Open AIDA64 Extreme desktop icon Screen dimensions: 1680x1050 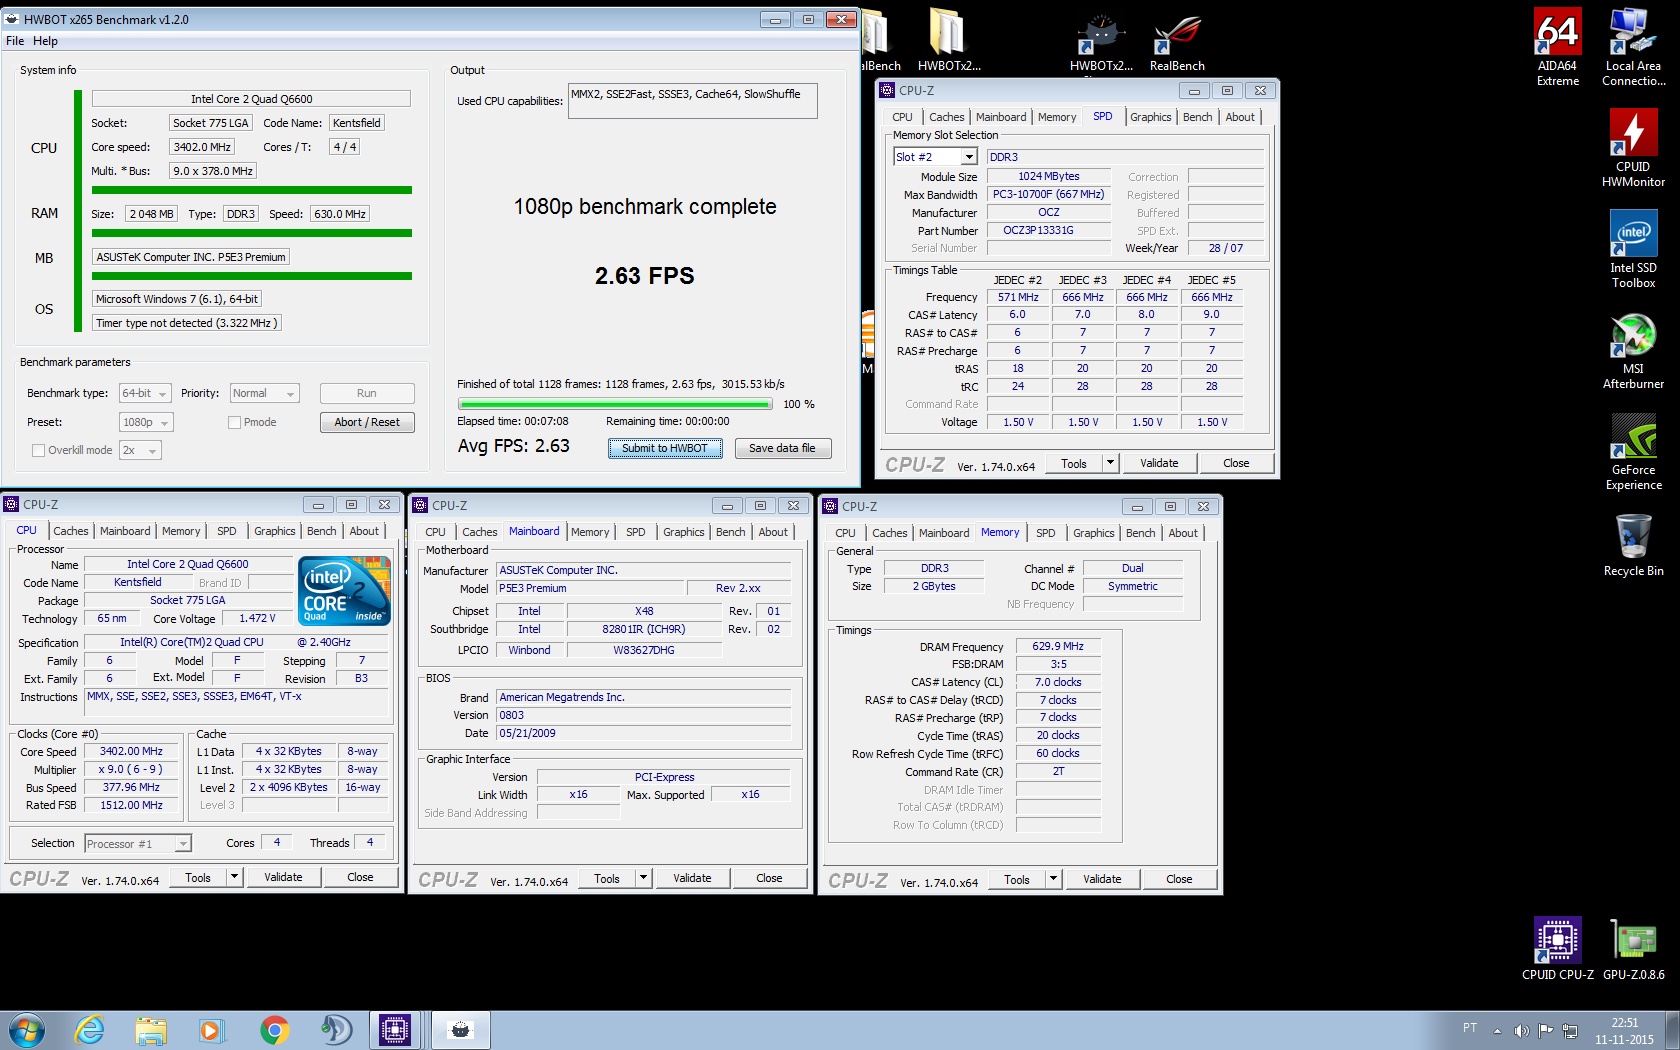tap(1558, 47)
